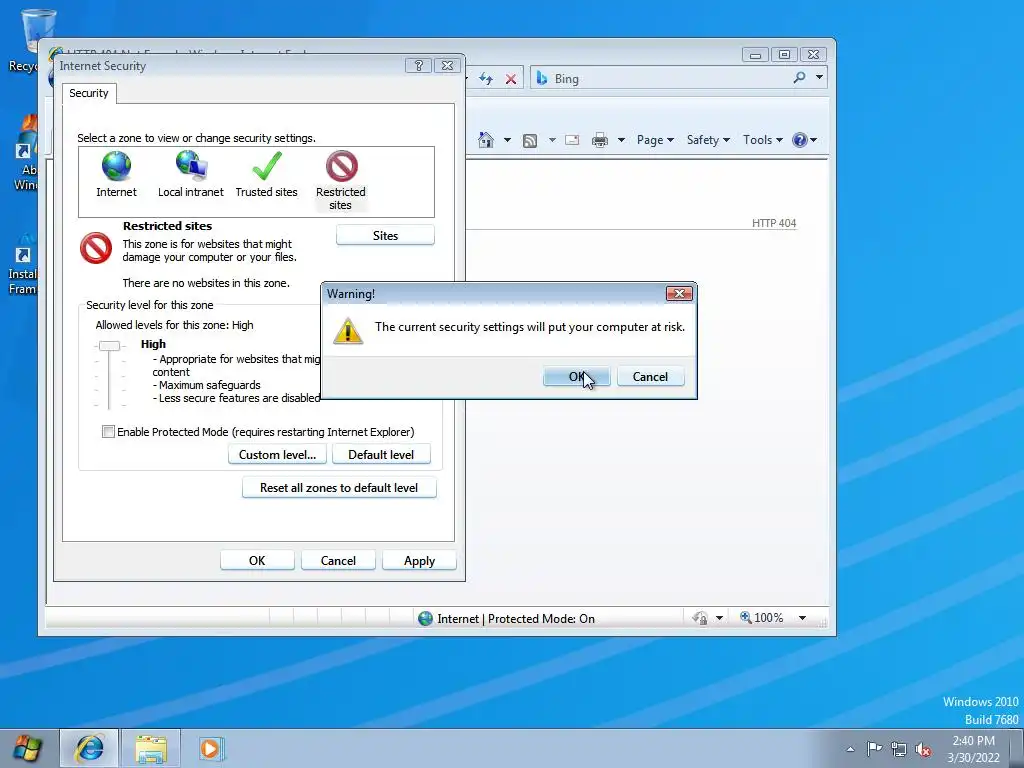The width and height of the screenshot is (1024, 768).
Task: Show hidden tray icons arrow
Action: point(850,749)
